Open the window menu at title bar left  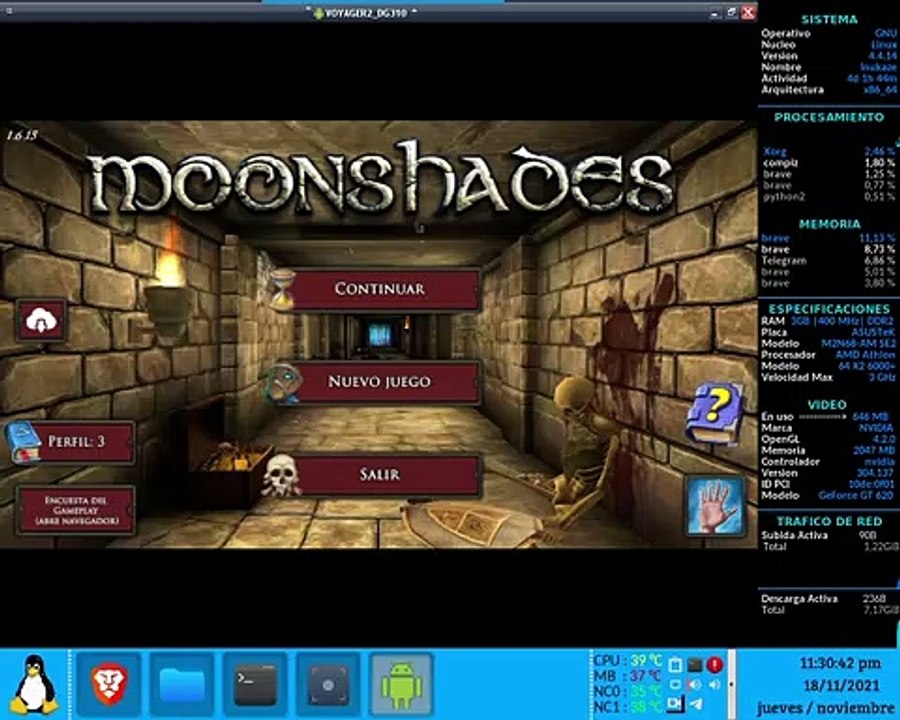9,11
